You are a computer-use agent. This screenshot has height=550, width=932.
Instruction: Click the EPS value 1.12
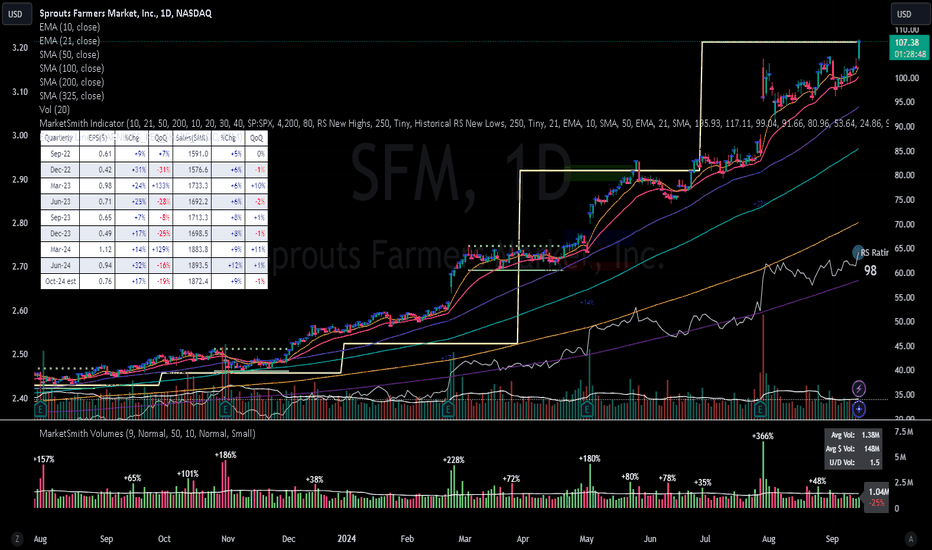[106, 249]
